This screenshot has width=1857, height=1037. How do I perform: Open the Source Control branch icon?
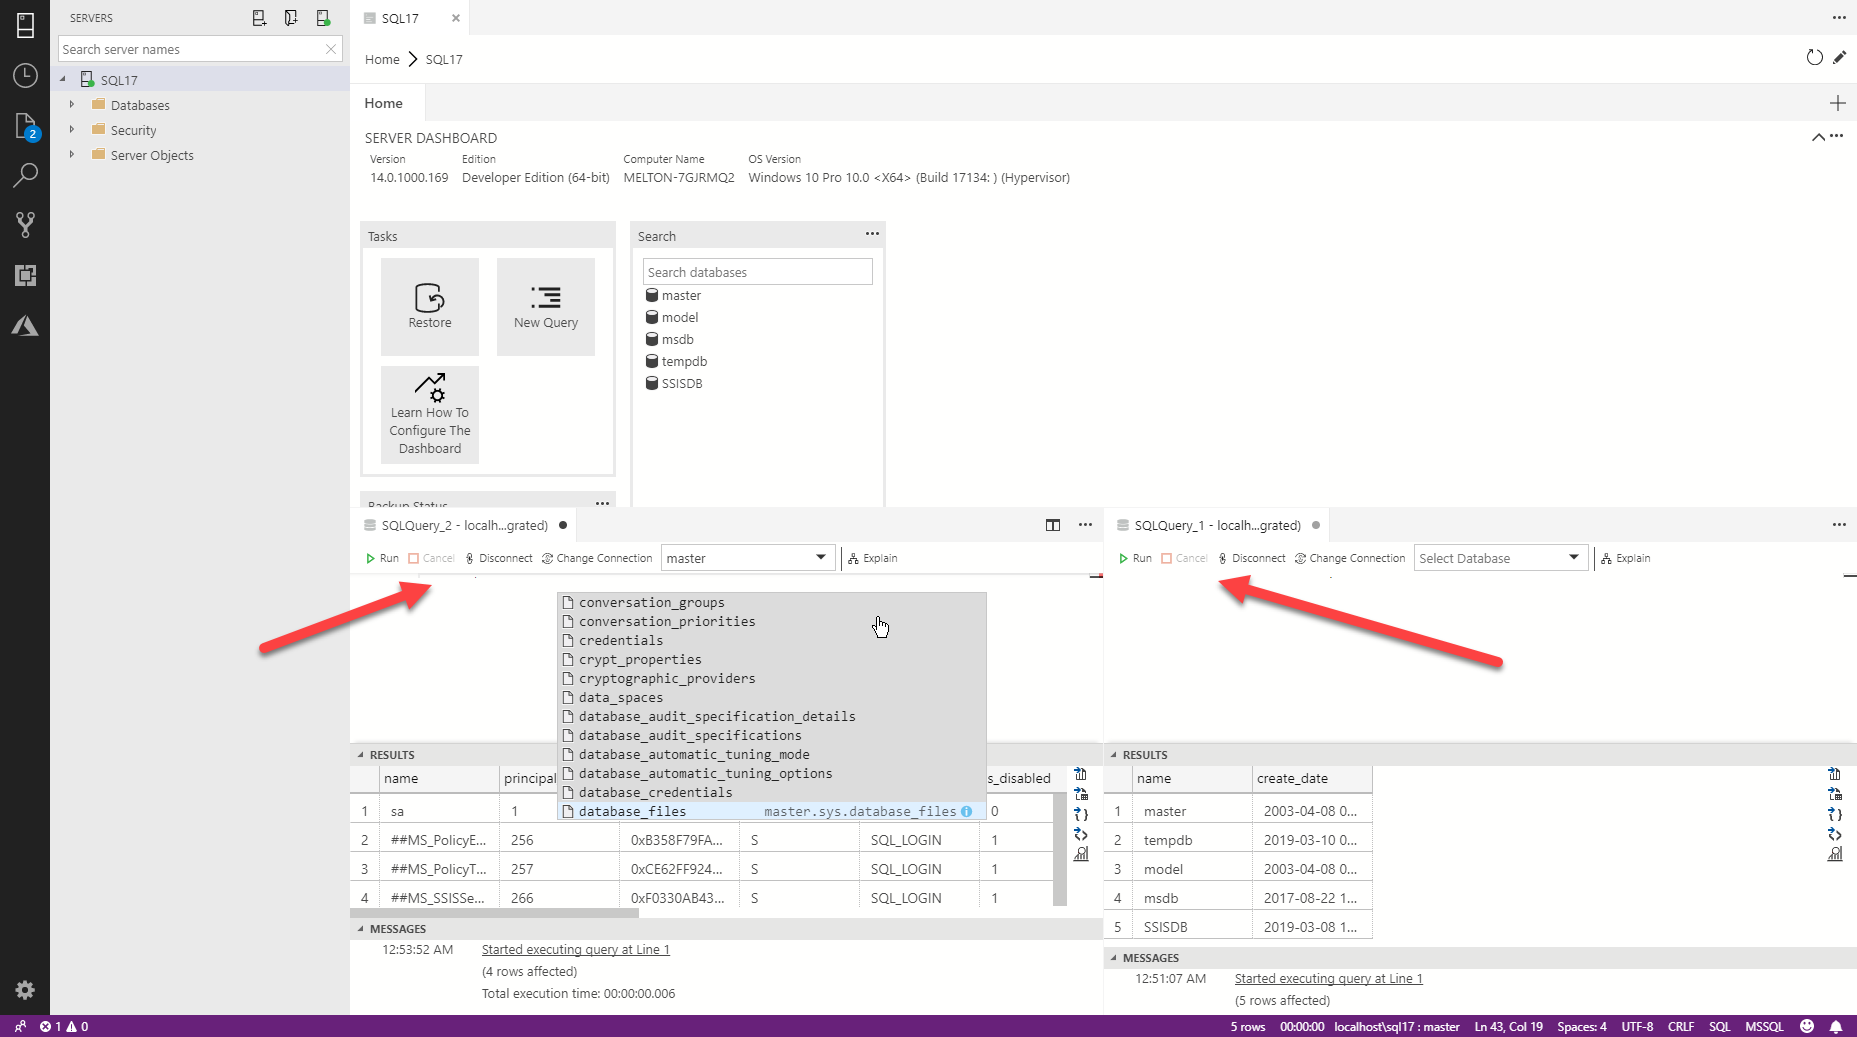pyautogui.click(x=25, y=225)
